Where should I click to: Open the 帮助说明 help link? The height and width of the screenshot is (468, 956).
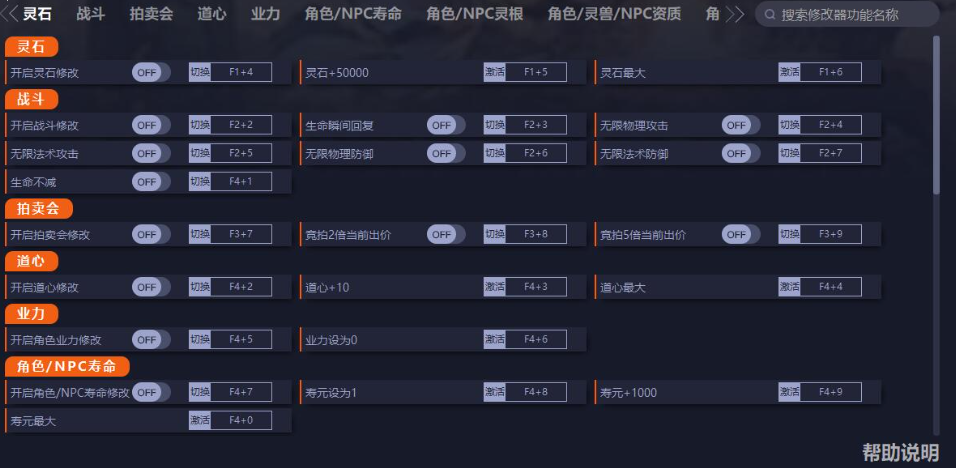(x=901, y=452)
